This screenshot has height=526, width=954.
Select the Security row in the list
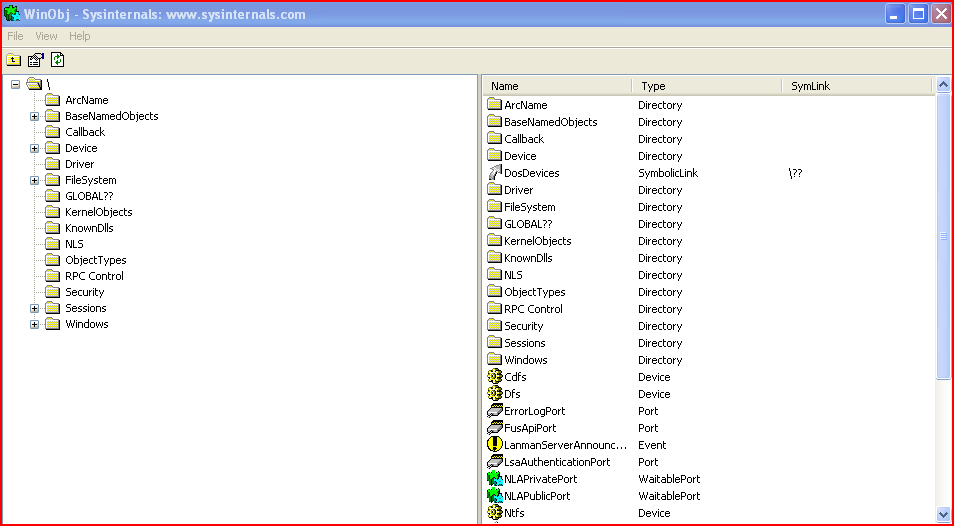[709, 326]
